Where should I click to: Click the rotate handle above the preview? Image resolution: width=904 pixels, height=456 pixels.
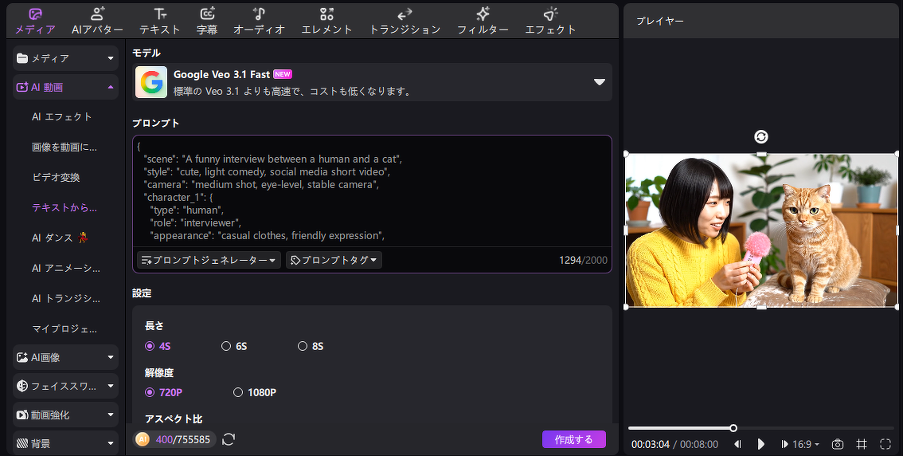click(x=761, y=137)
